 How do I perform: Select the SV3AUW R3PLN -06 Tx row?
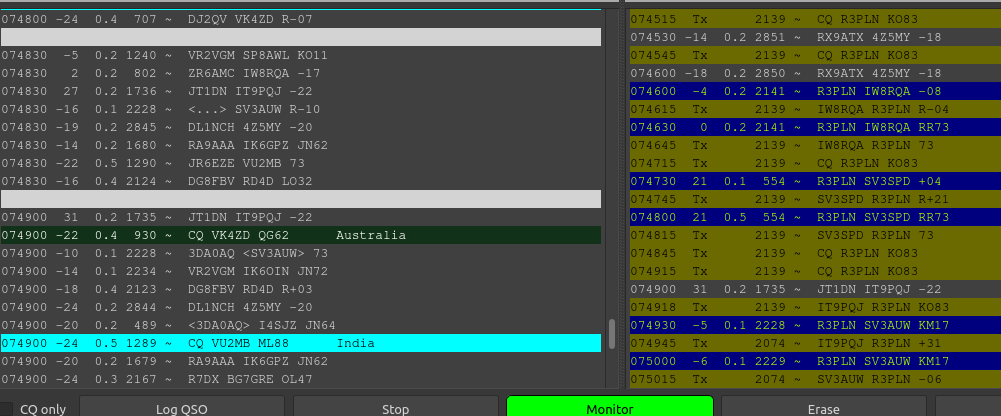coord(815,379)
